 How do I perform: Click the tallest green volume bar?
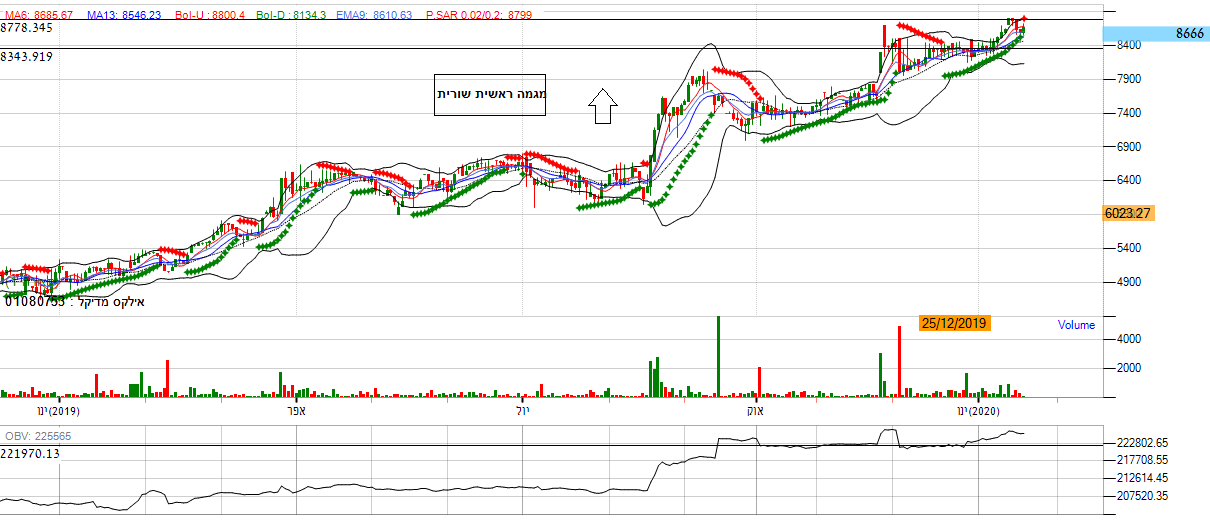pyautogui.click(x=718, y=357)
